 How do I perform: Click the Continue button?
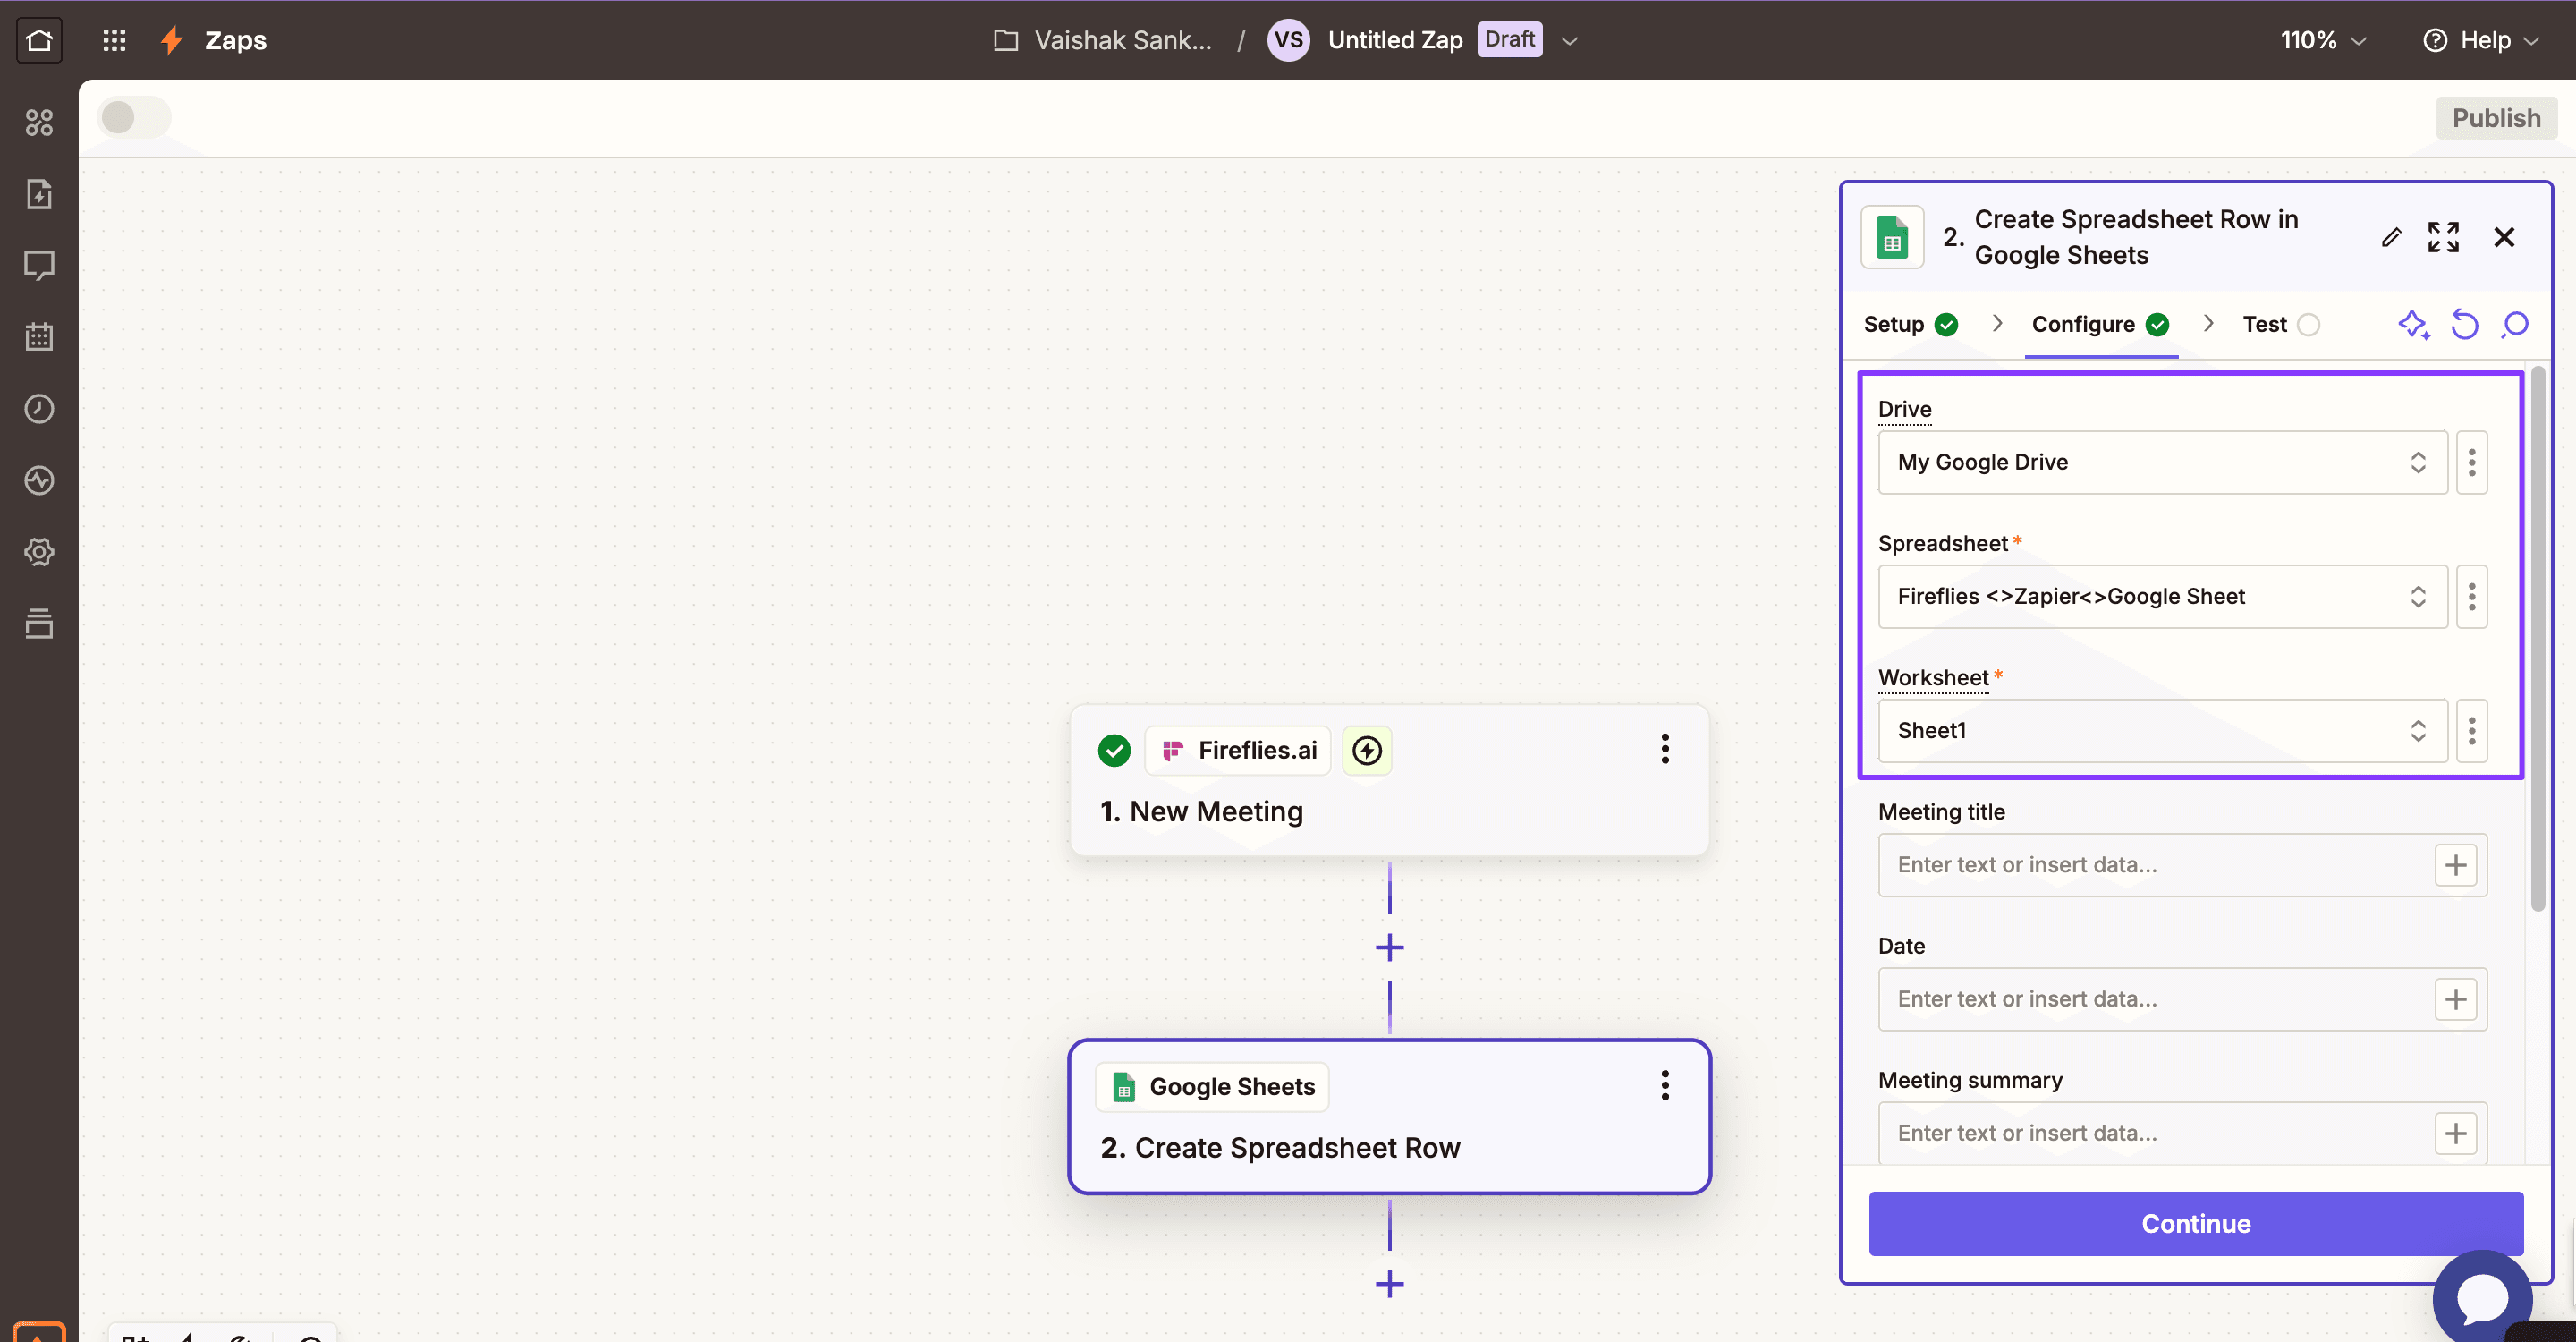[x=2195, y=1223]
